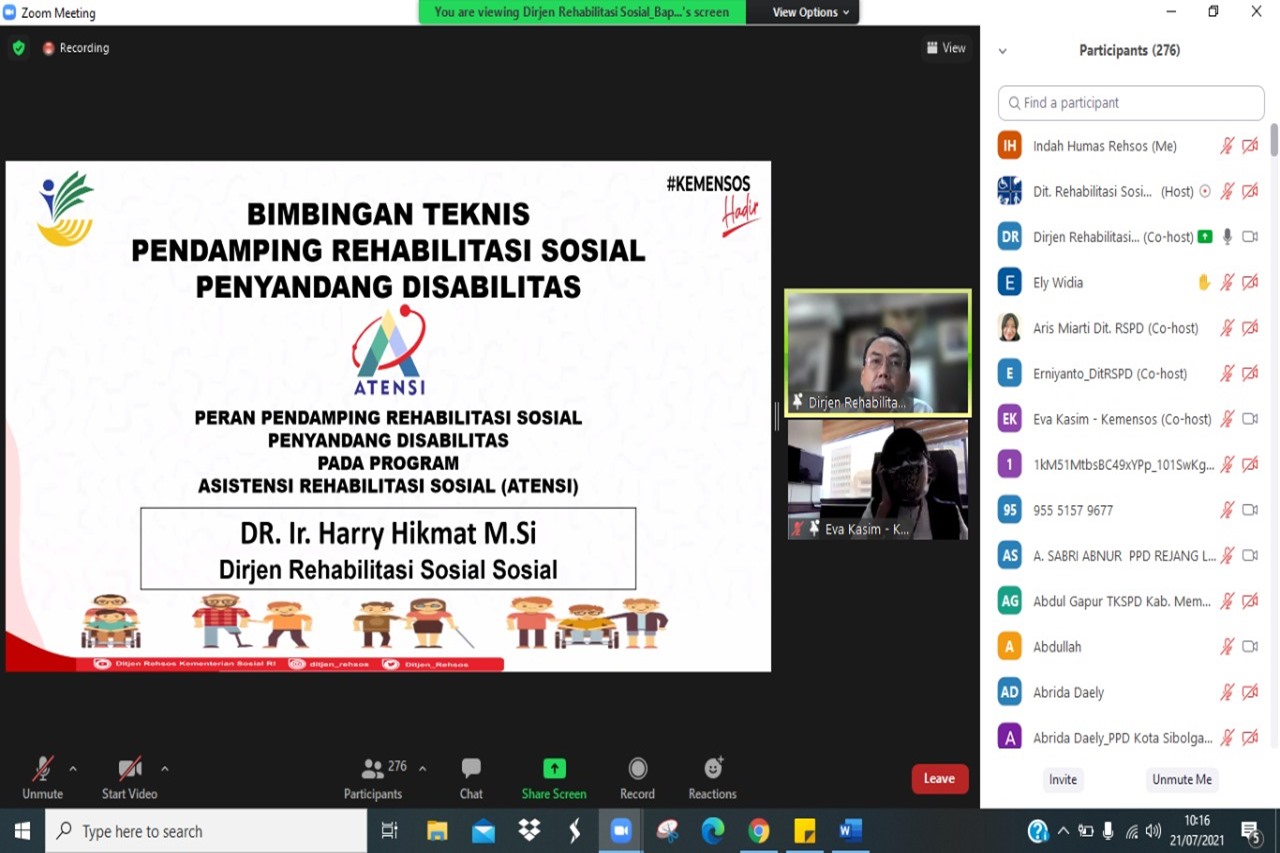
Task: Click Indah Humas Rehsos camera-off icon
Action: click(1250, 146)
